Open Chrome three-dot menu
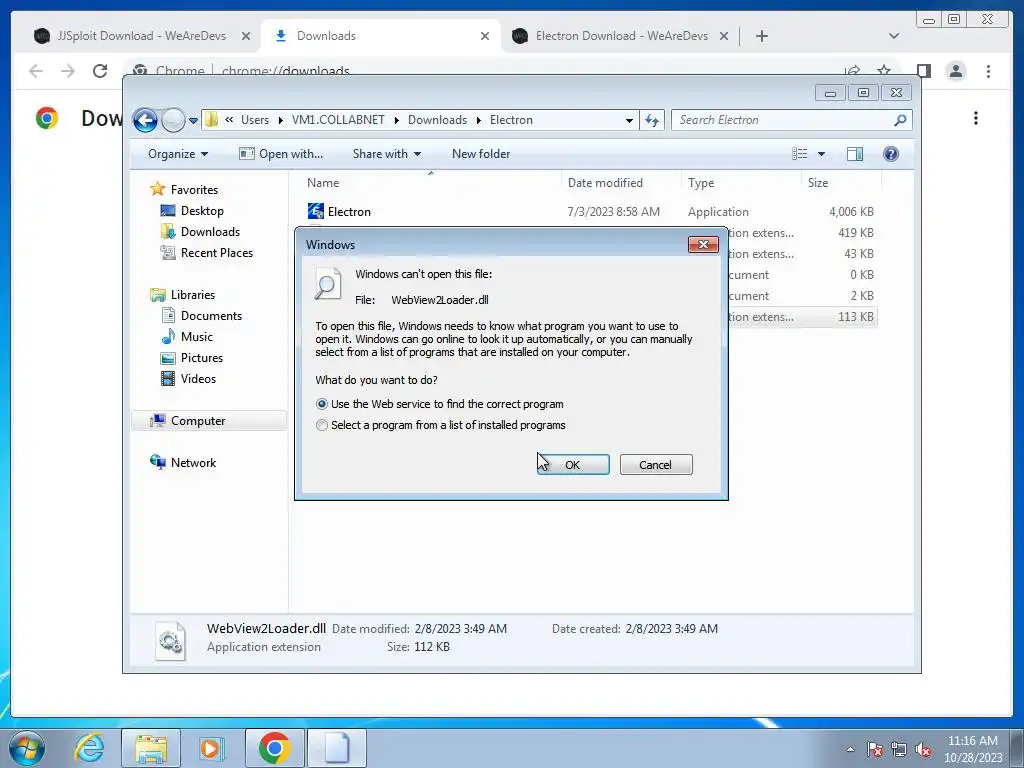 pos(988,71)
